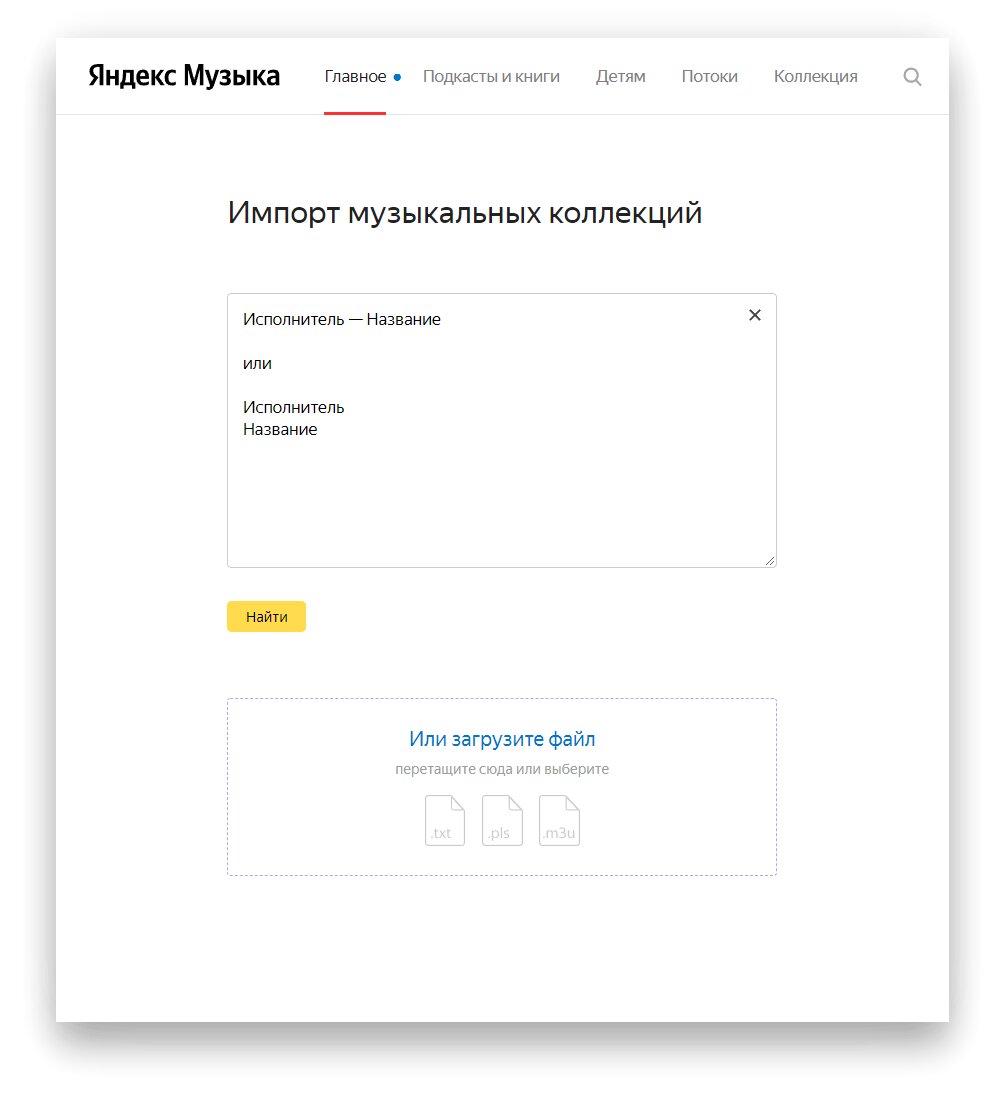Open the Коллекция tab
1005x1095 pixels.
(816, 76)
